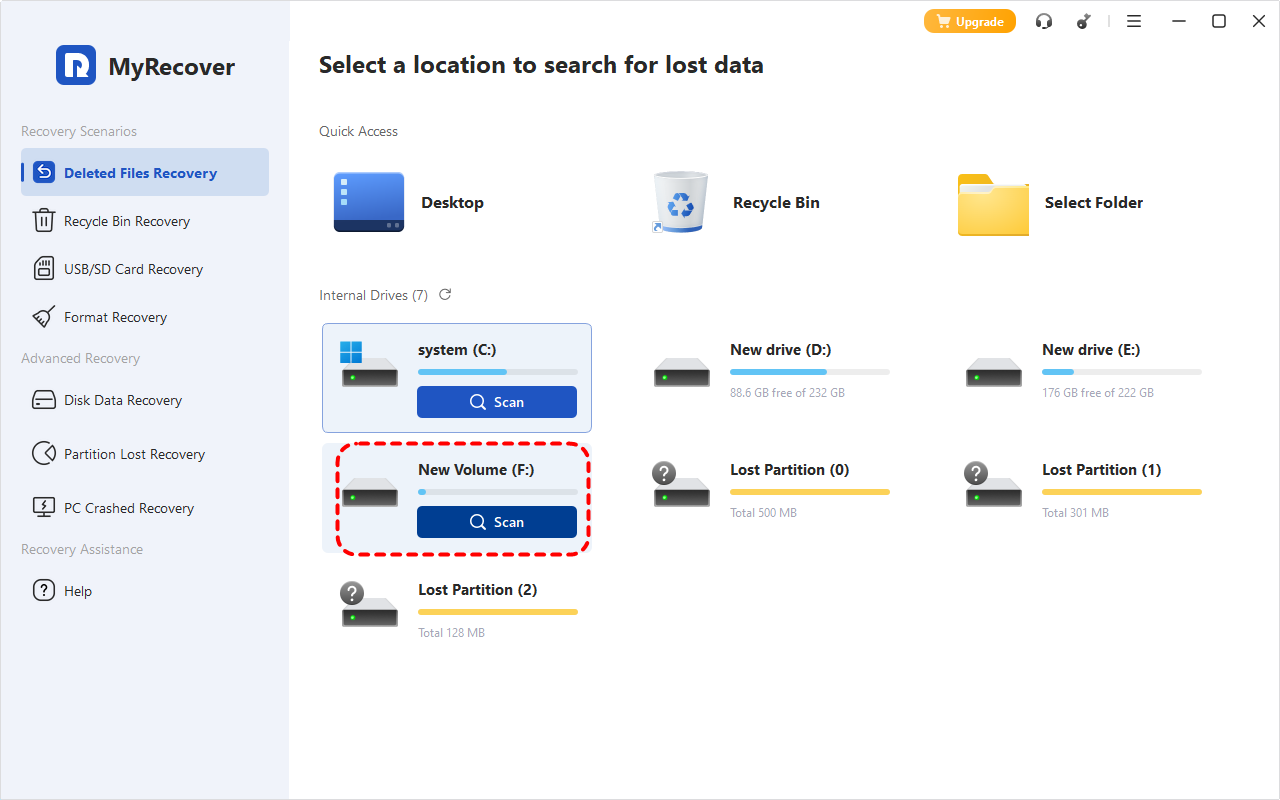1280x800 pixels.
Task: Select the Recycle Bin quick access icon
Action: point(680,202)
